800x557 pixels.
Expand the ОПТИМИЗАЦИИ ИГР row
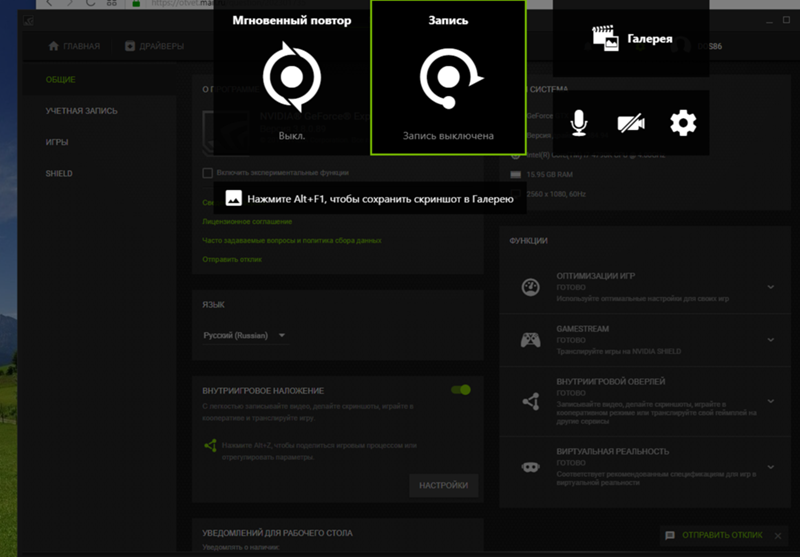tap(770, 287)
